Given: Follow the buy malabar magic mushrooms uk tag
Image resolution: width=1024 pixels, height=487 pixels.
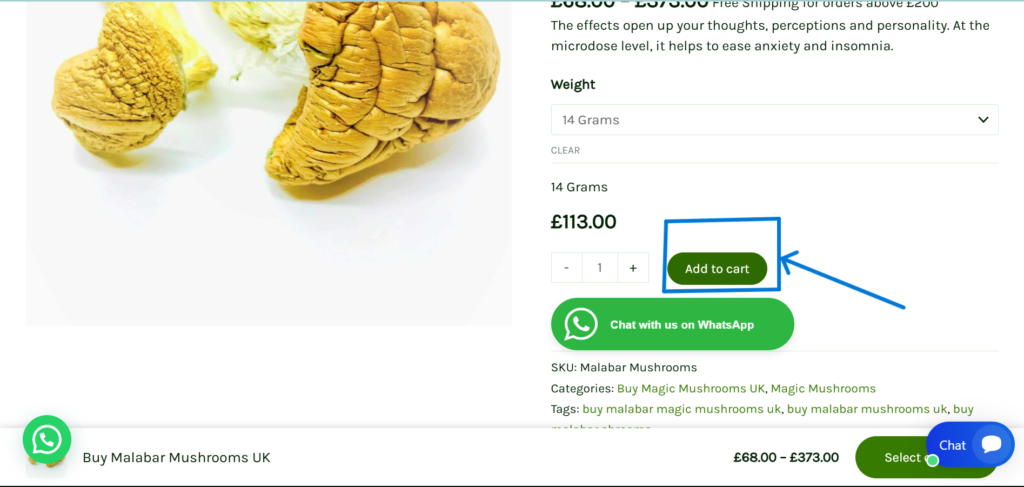Looking at the screenshot, I should 682,409.
